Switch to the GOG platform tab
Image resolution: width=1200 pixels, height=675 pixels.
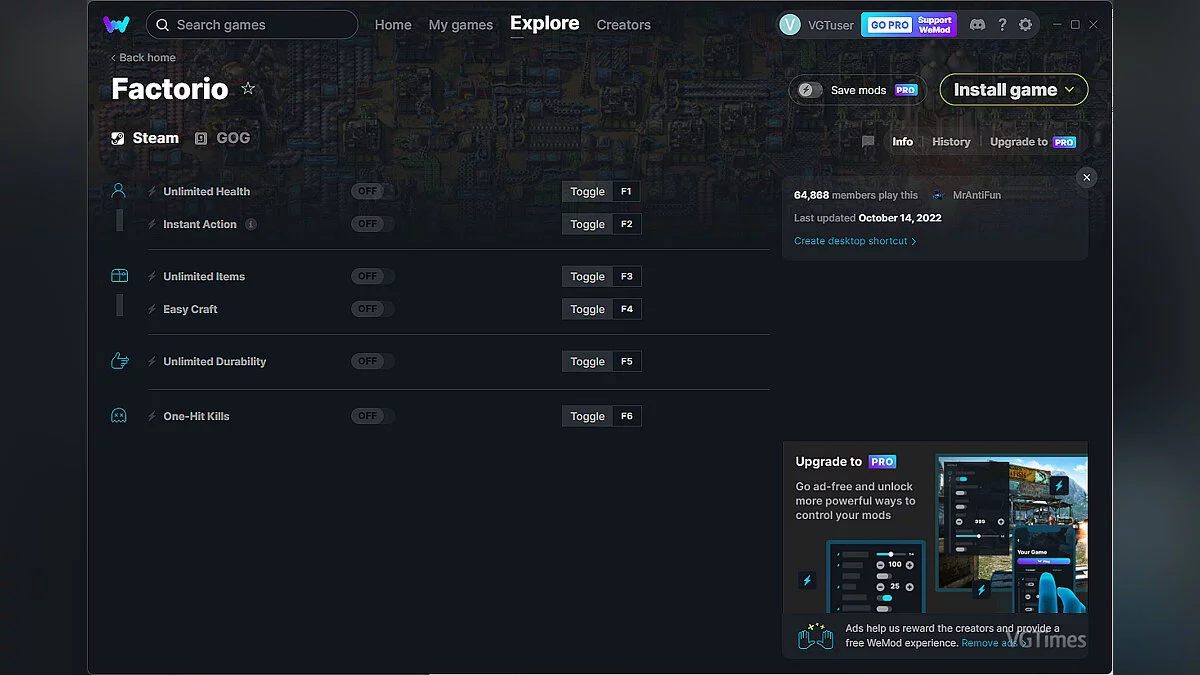222,138
